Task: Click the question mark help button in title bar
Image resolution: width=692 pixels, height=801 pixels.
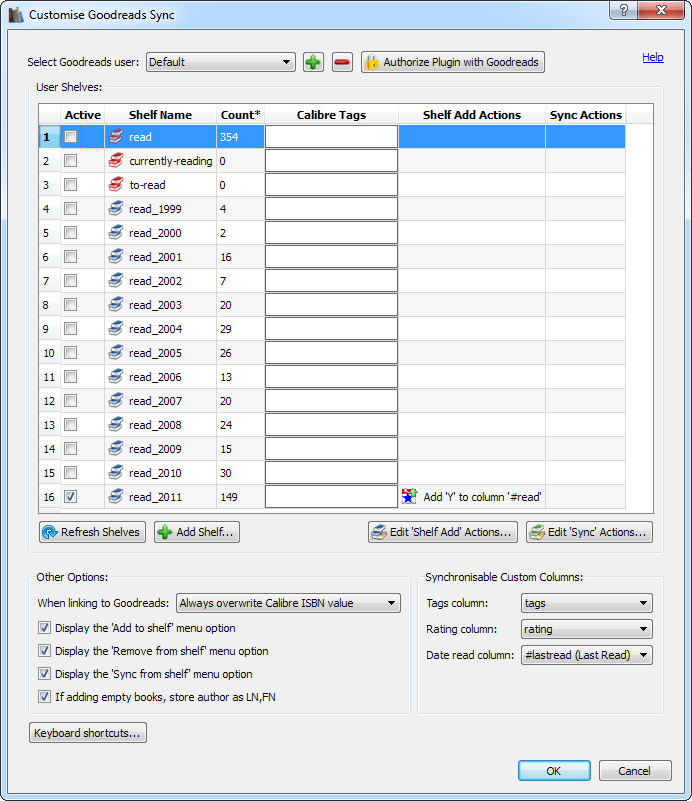Action: pyautogui.click(x=624, y=10)
